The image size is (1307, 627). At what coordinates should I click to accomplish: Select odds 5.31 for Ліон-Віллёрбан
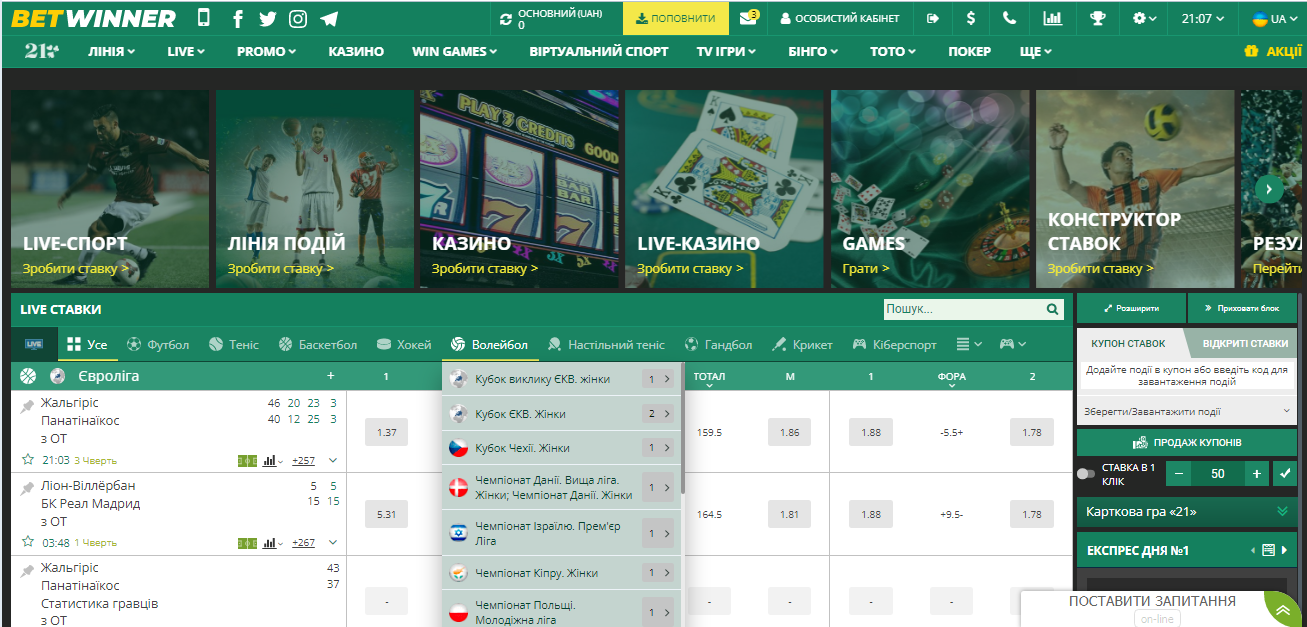(x=387, y=515)
